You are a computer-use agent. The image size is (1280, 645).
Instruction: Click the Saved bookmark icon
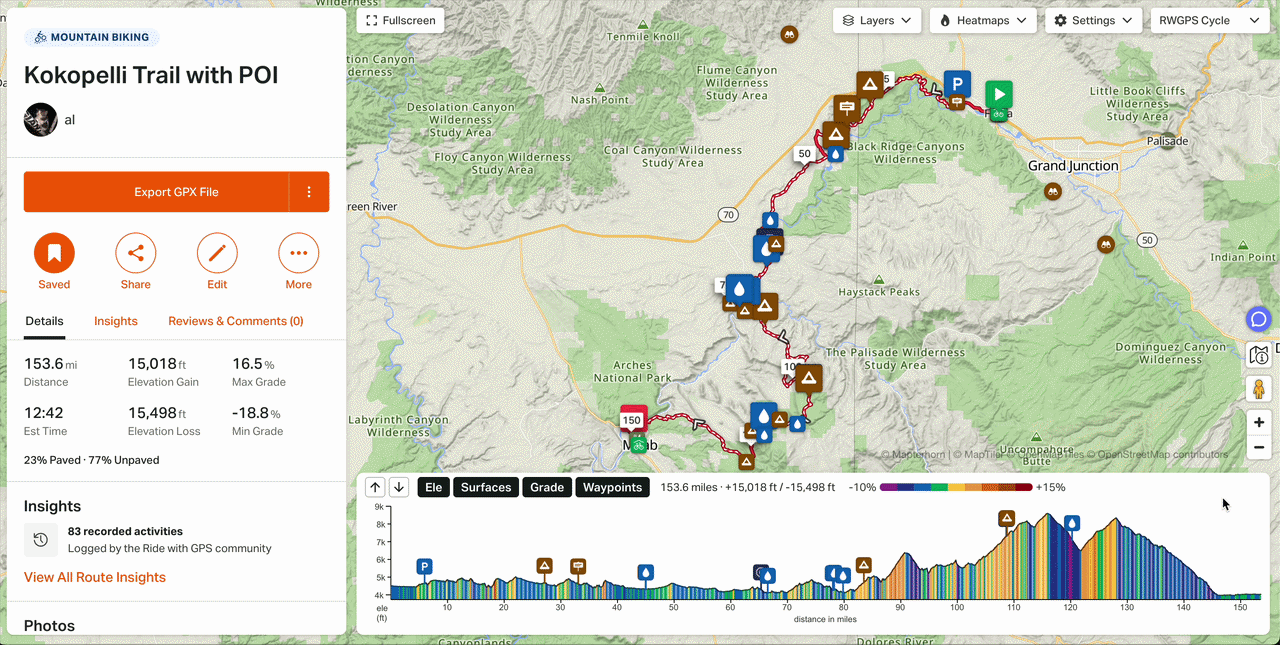click(x=54, y=254)
